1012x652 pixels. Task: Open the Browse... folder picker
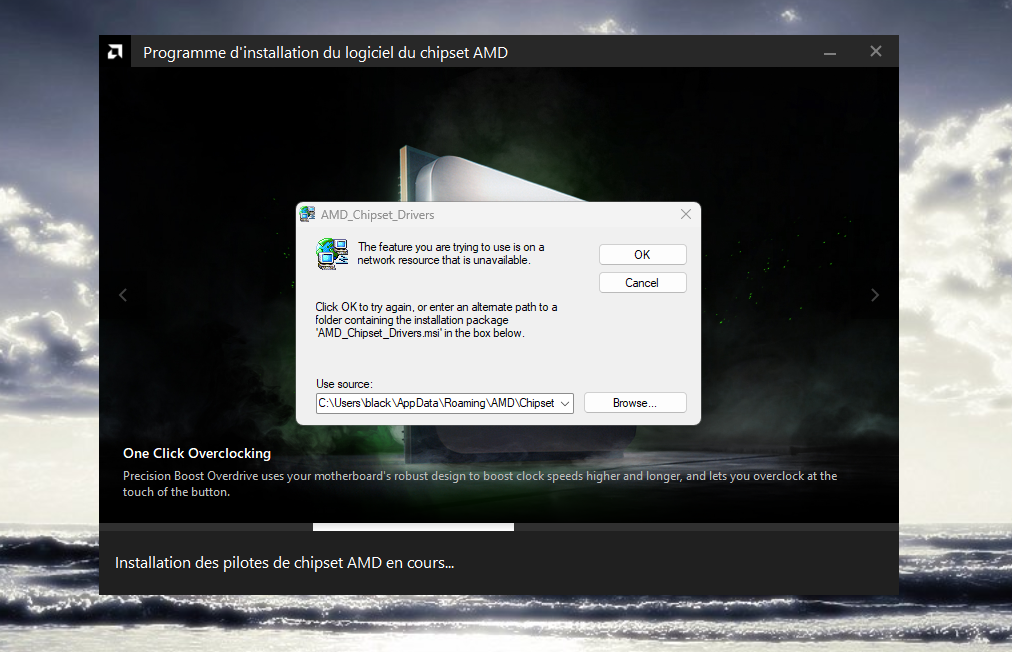[x=635, y=403]
